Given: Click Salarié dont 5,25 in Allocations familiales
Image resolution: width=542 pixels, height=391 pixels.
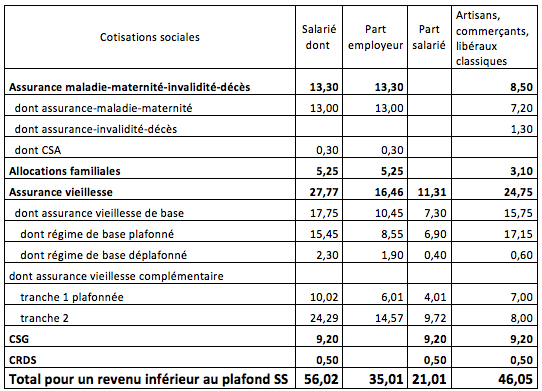Looking at the screenshot, I should point(327,171).
